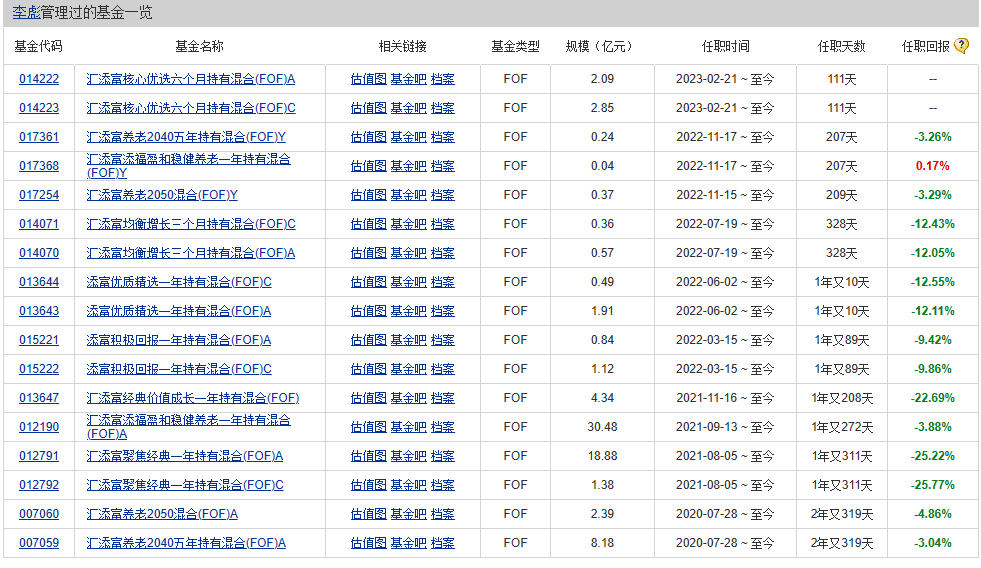Click the 2021-11-16 ~ 至今 tenure date
The height and width of the screenshot is (568, 981).
coord(725,398)
